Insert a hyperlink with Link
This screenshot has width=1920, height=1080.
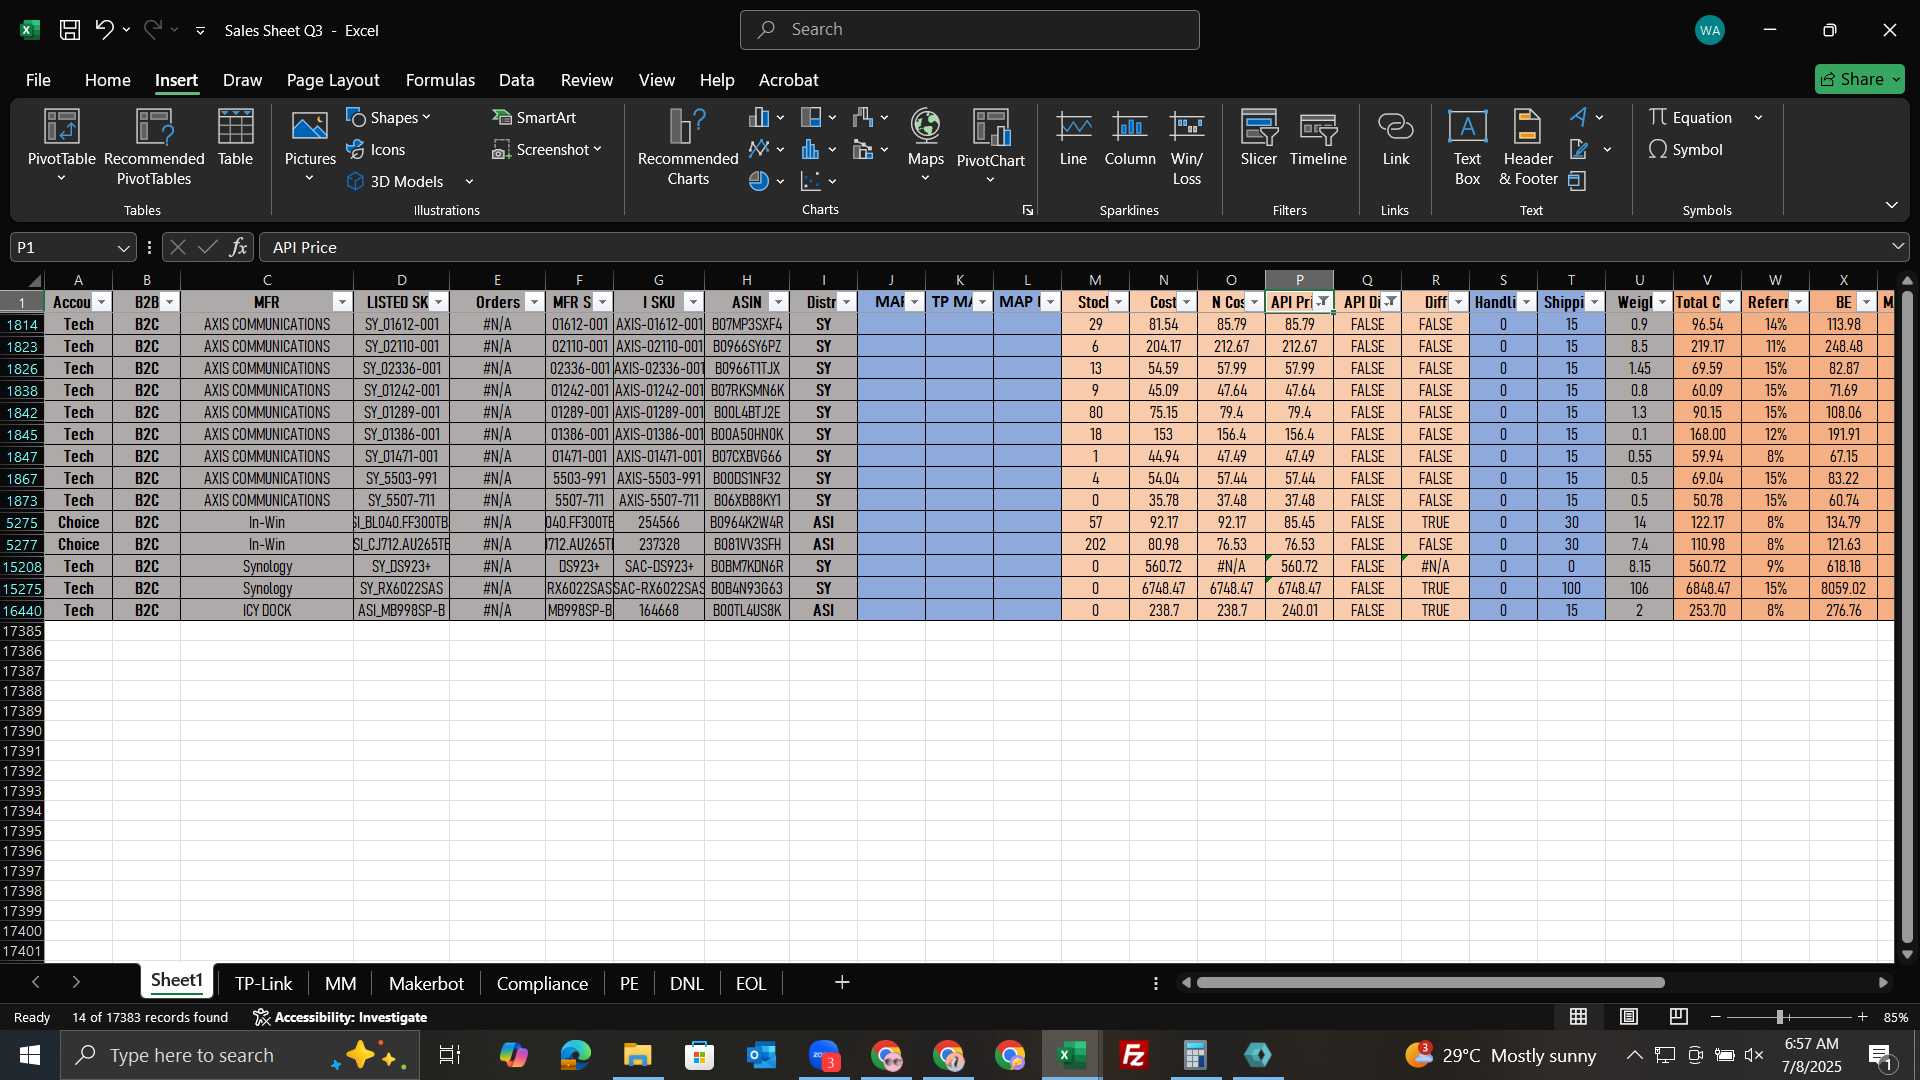(1396, 138)
